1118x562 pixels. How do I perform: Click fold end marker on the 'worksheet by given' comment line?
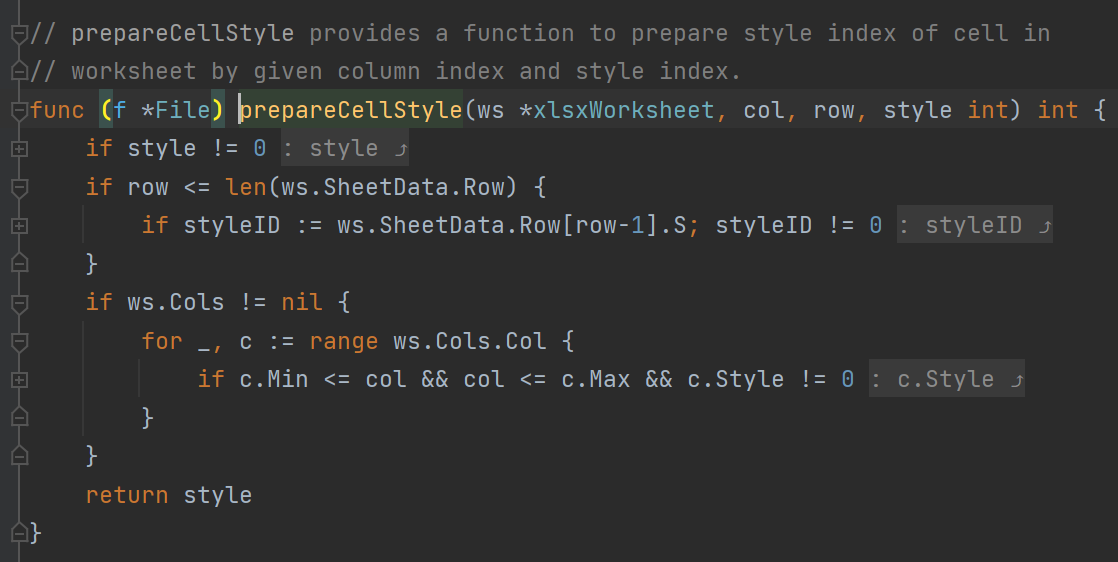coord(17,72)
